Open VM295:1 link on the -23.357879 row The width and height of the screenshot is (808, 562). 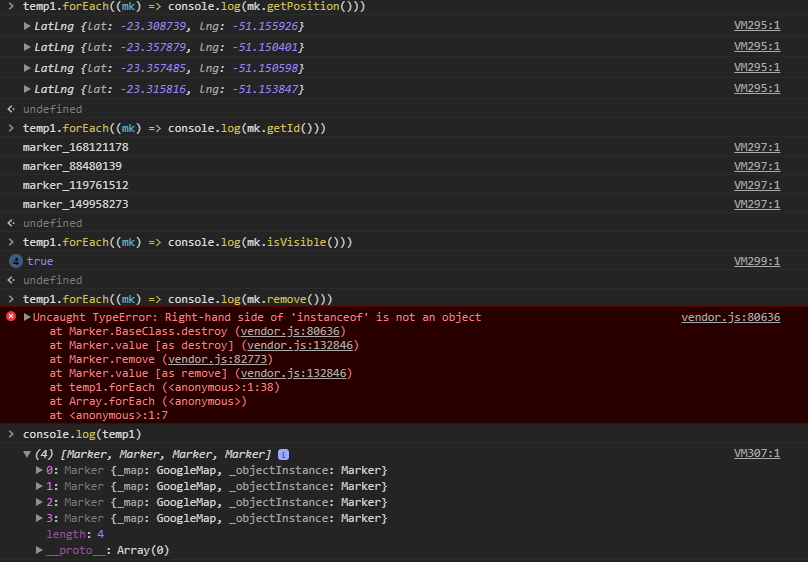coord(756,46)
